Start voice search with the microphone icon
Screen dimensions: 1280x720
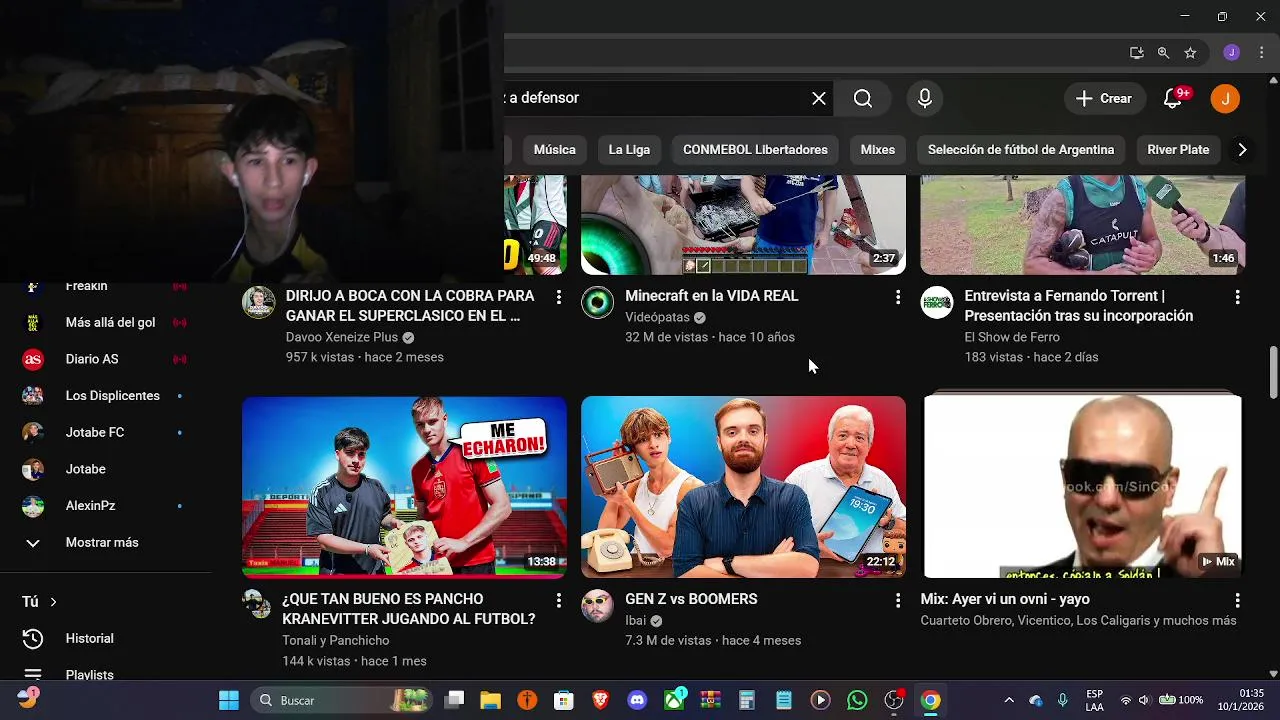pos(925,98)
